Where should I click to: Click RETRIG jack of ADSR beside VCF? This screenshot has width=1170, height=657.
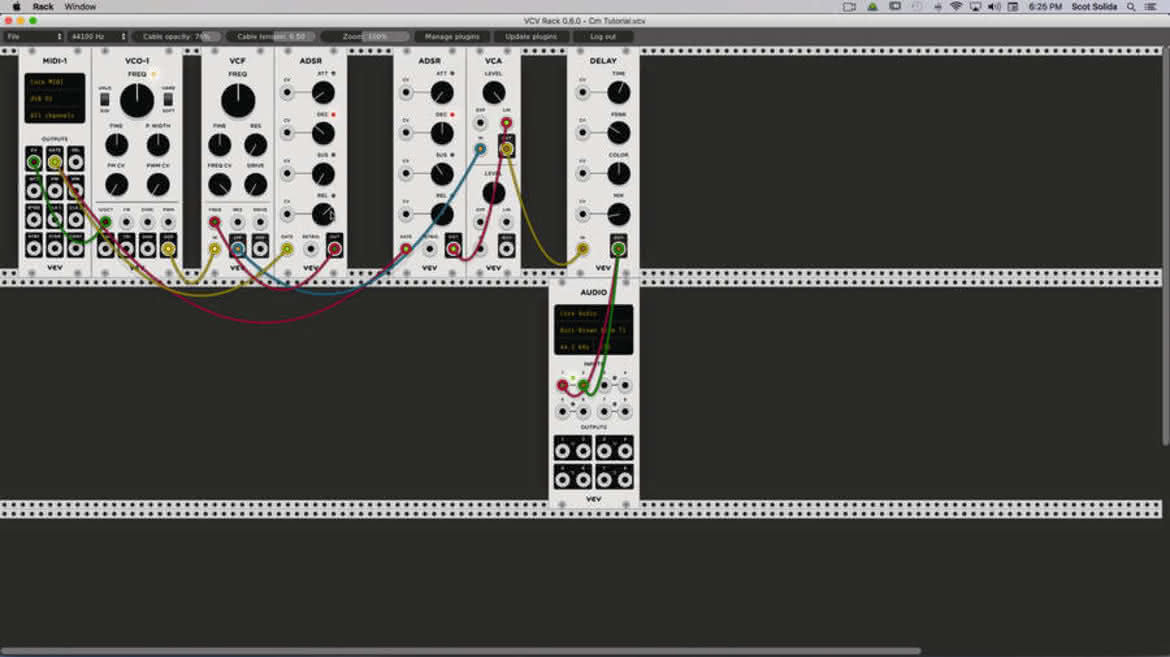click(310, 249)
